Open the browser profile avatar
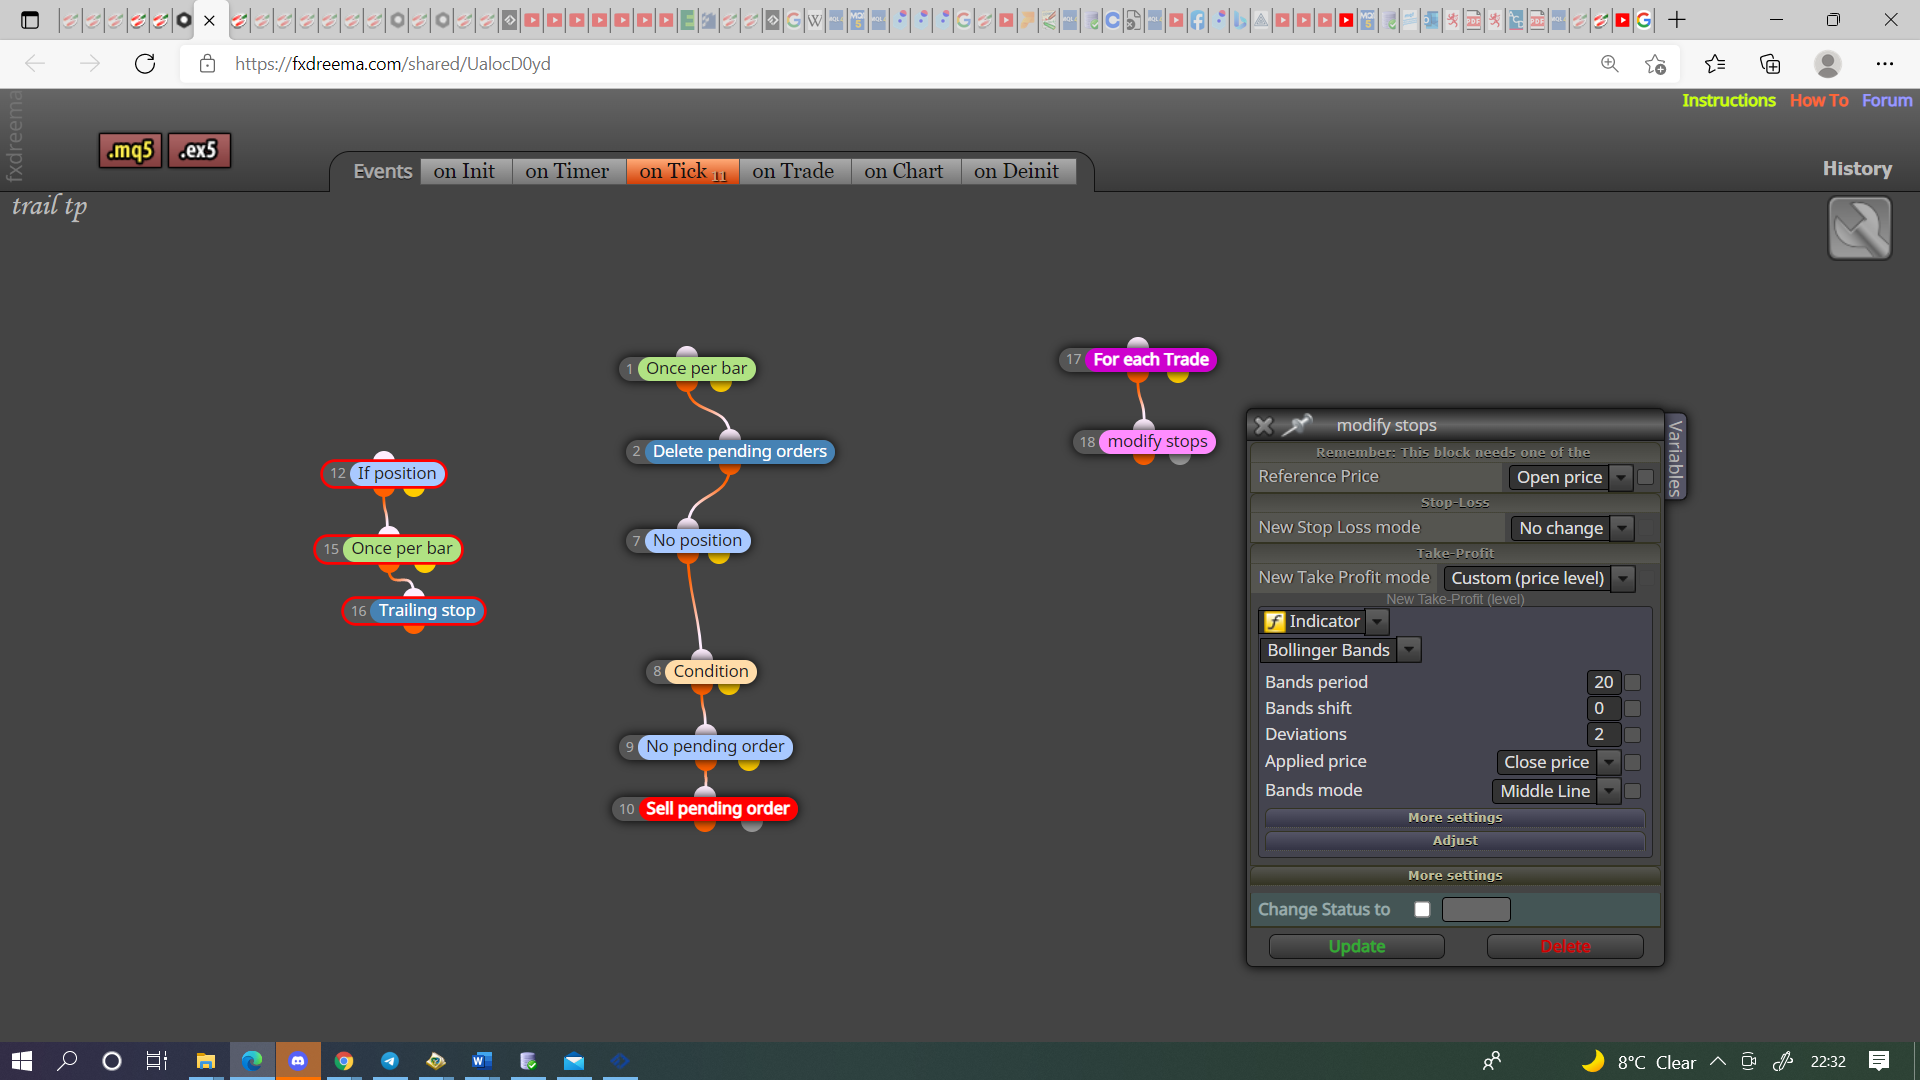The image size is (1920, 1080). pos(1828,64)
